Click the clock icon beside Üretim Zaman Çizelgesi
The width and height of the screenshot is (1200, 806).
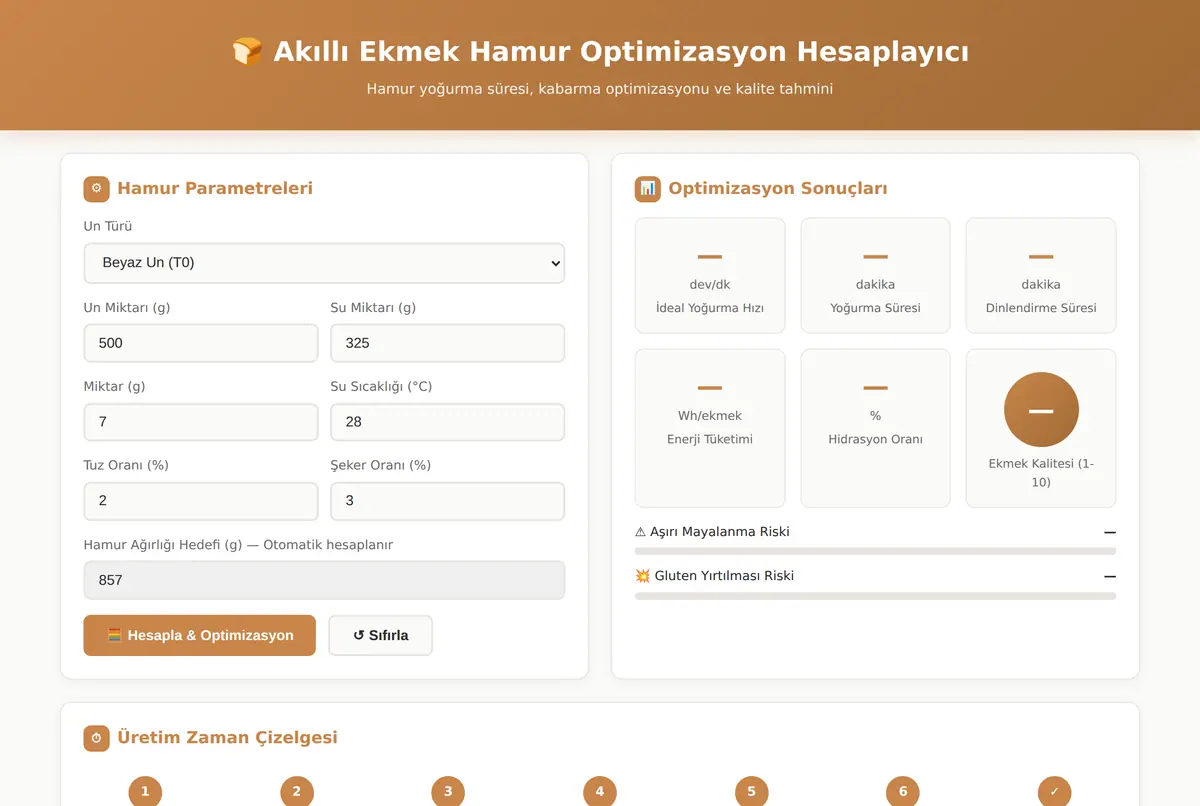tap(96, 738)
